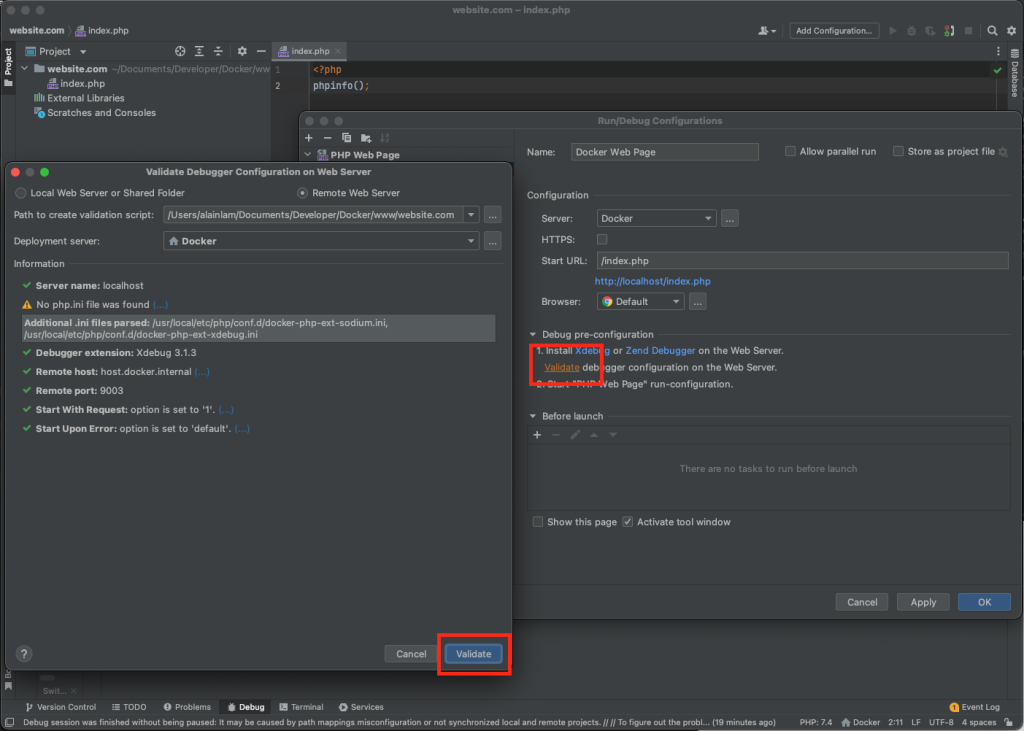The width and height of the screenshot is (1024, 731).
Task: Click Cancel in Validate Debugger dialog
Action: (411, 654)
